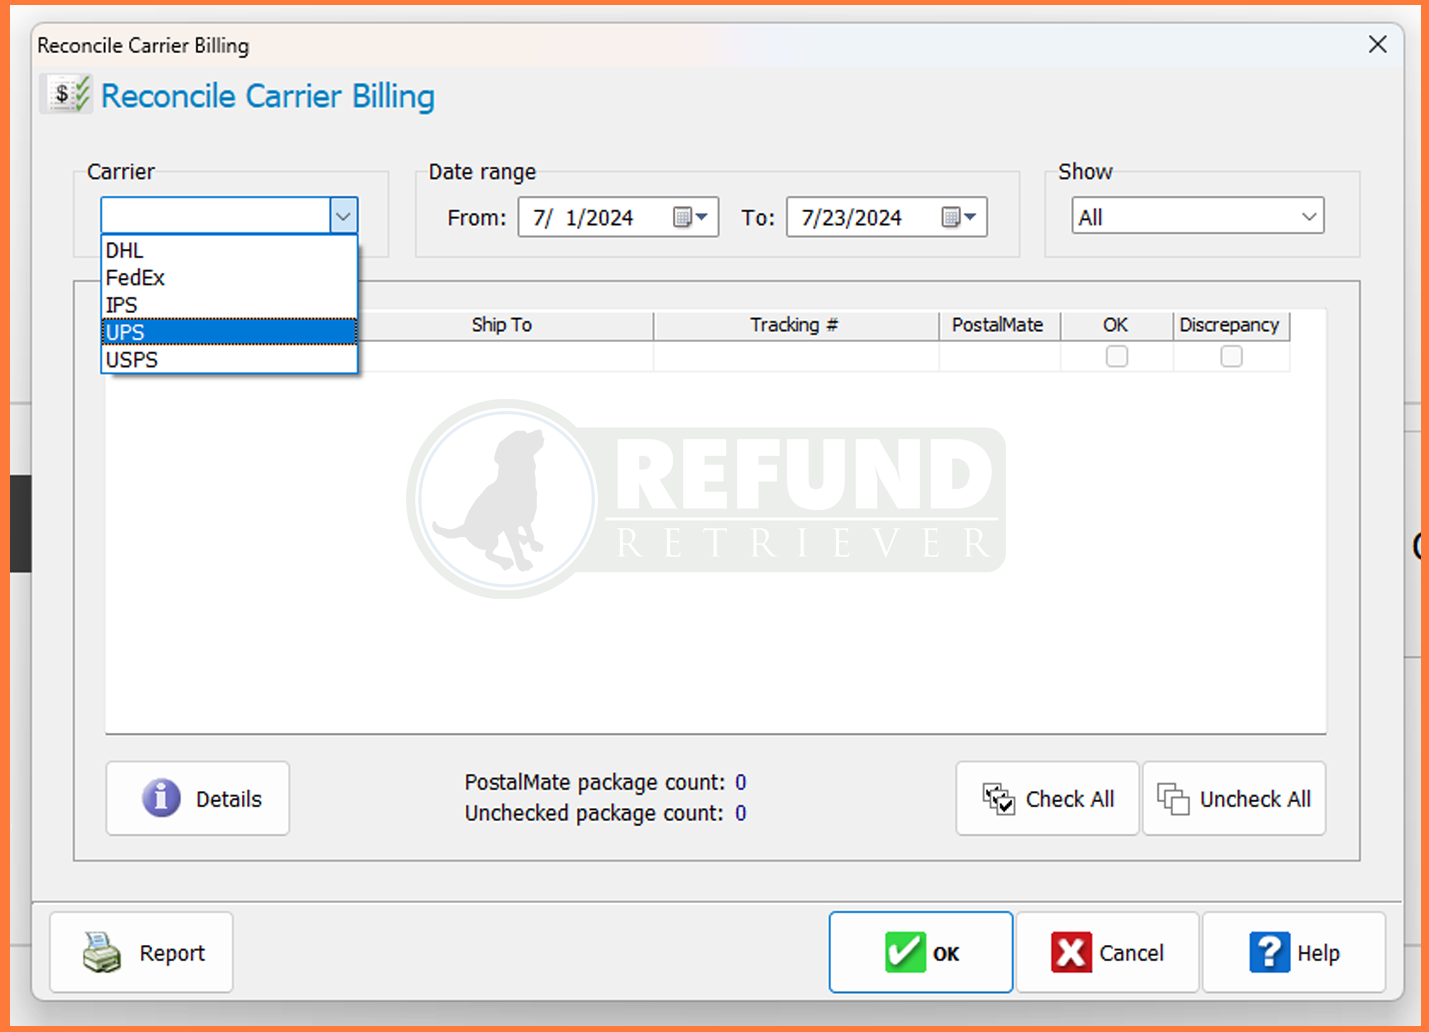The image size is (1429, 1032).
Task: Open the To date calendar picker
Action: pyautogui.click(x=959, y=217)
